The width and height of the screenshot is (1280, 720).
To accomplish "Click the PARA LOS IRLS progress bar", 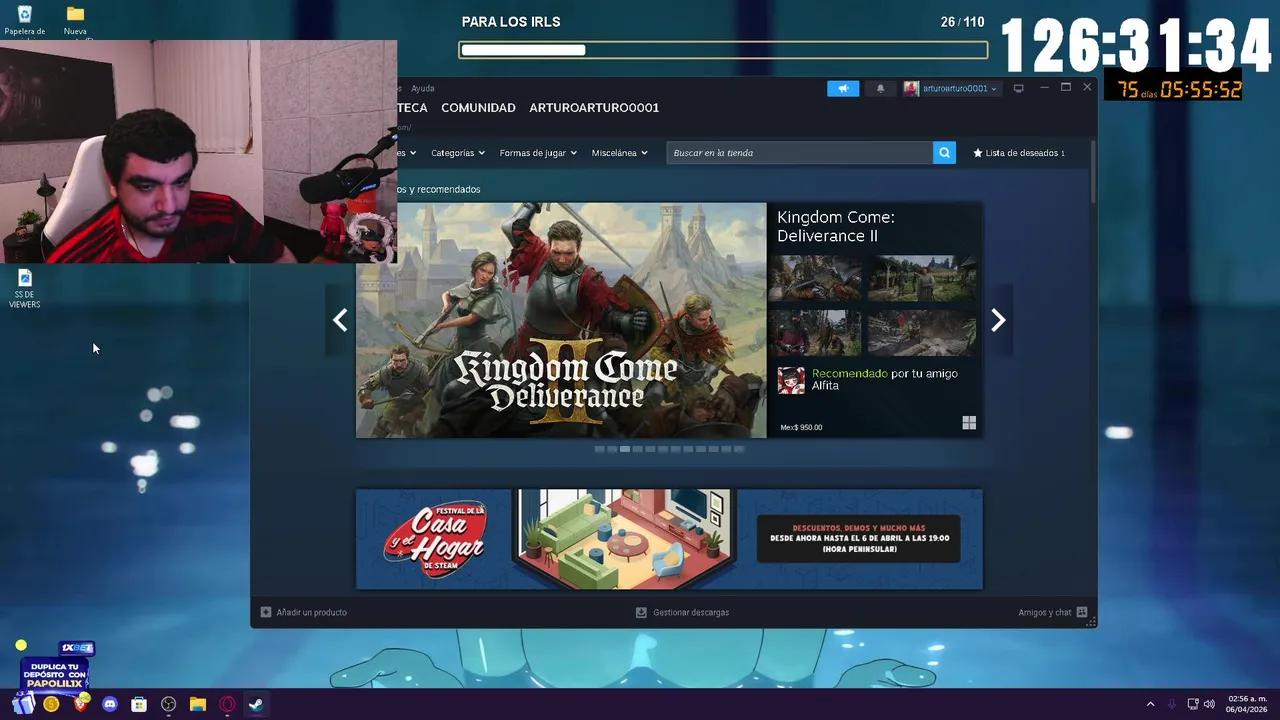I will (723, 50).
